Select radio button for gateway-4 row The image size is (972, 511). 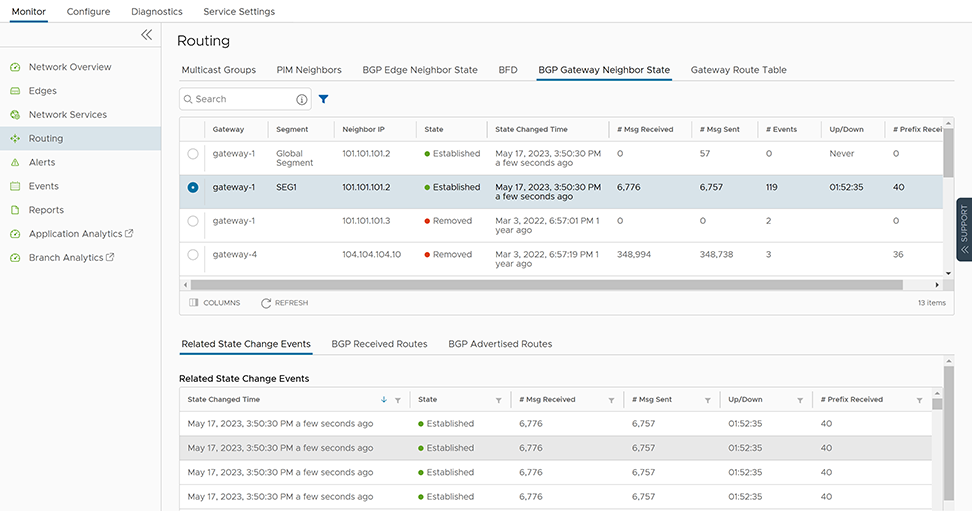(193, 255)
